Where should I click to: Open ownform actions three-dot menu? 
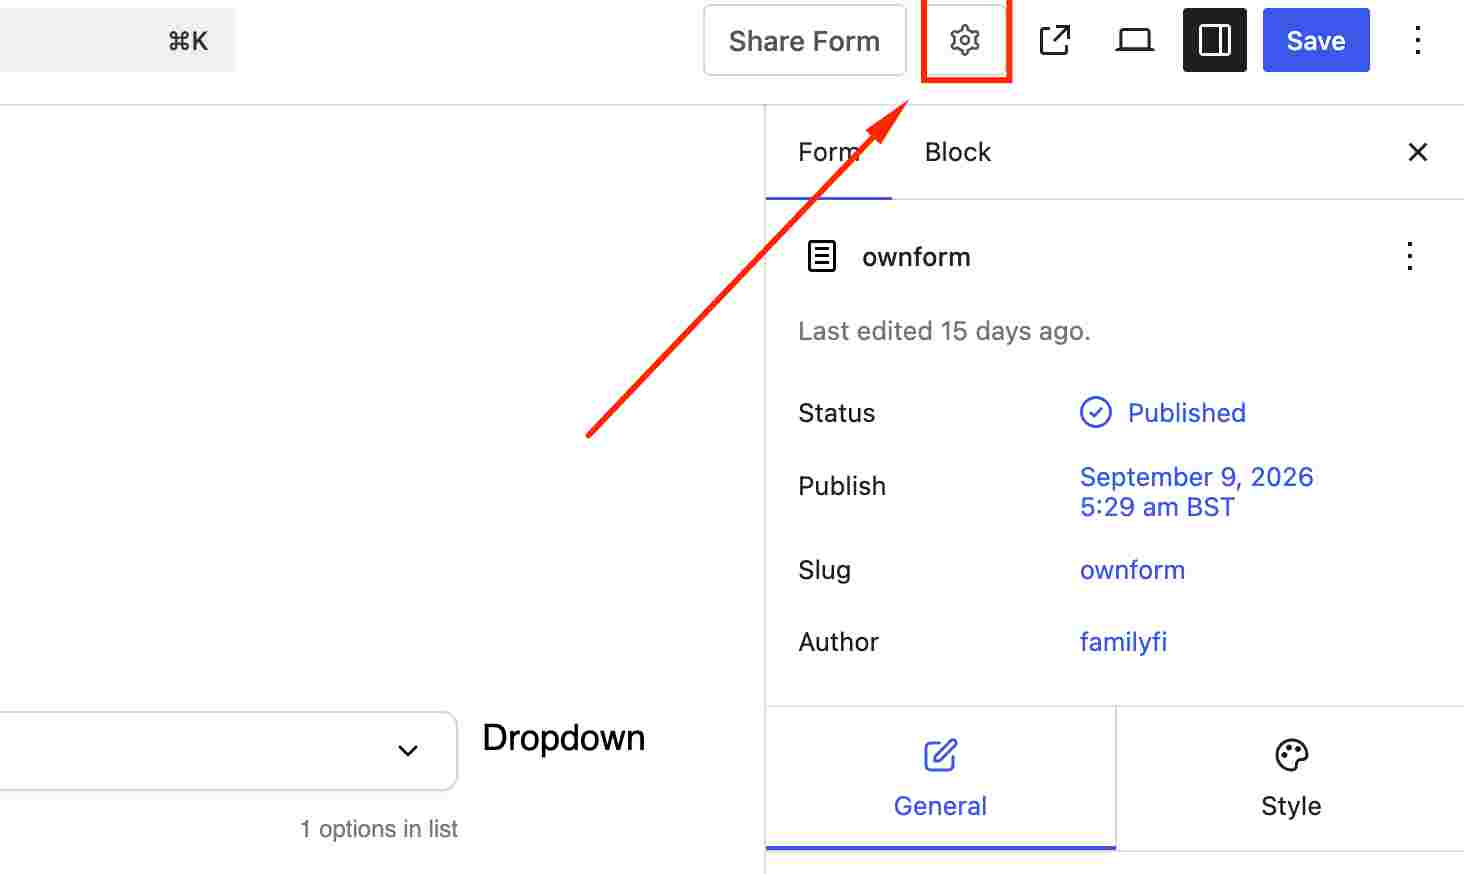(x=1410, y=256)
